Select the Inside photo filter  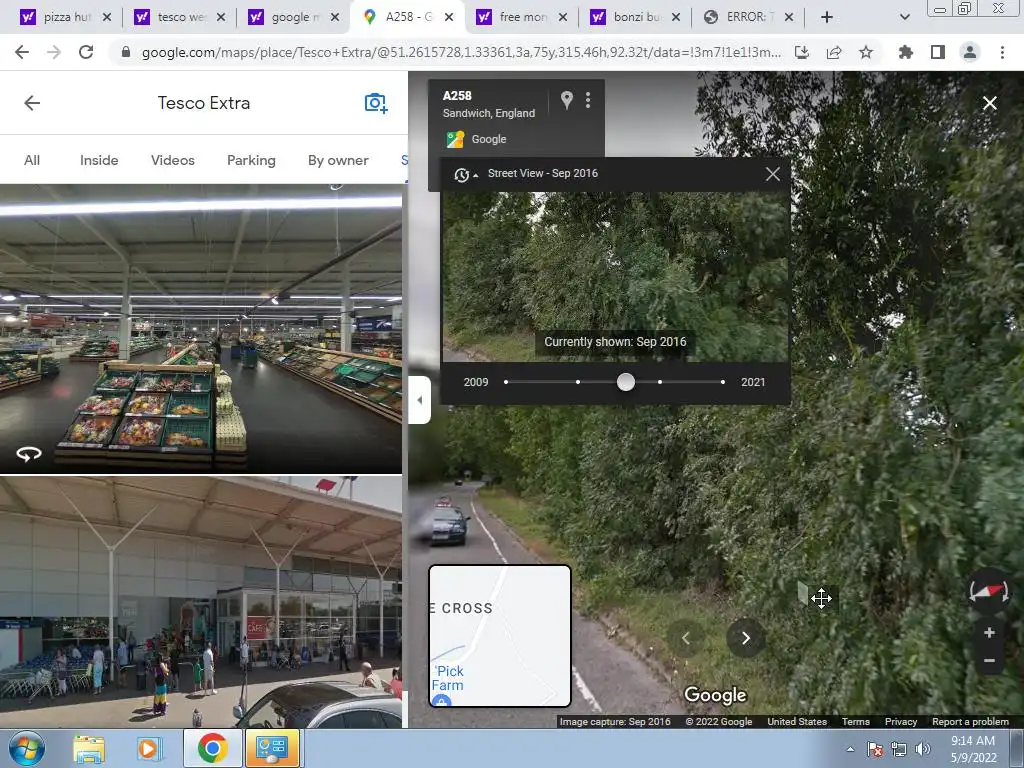coord(99,160)
